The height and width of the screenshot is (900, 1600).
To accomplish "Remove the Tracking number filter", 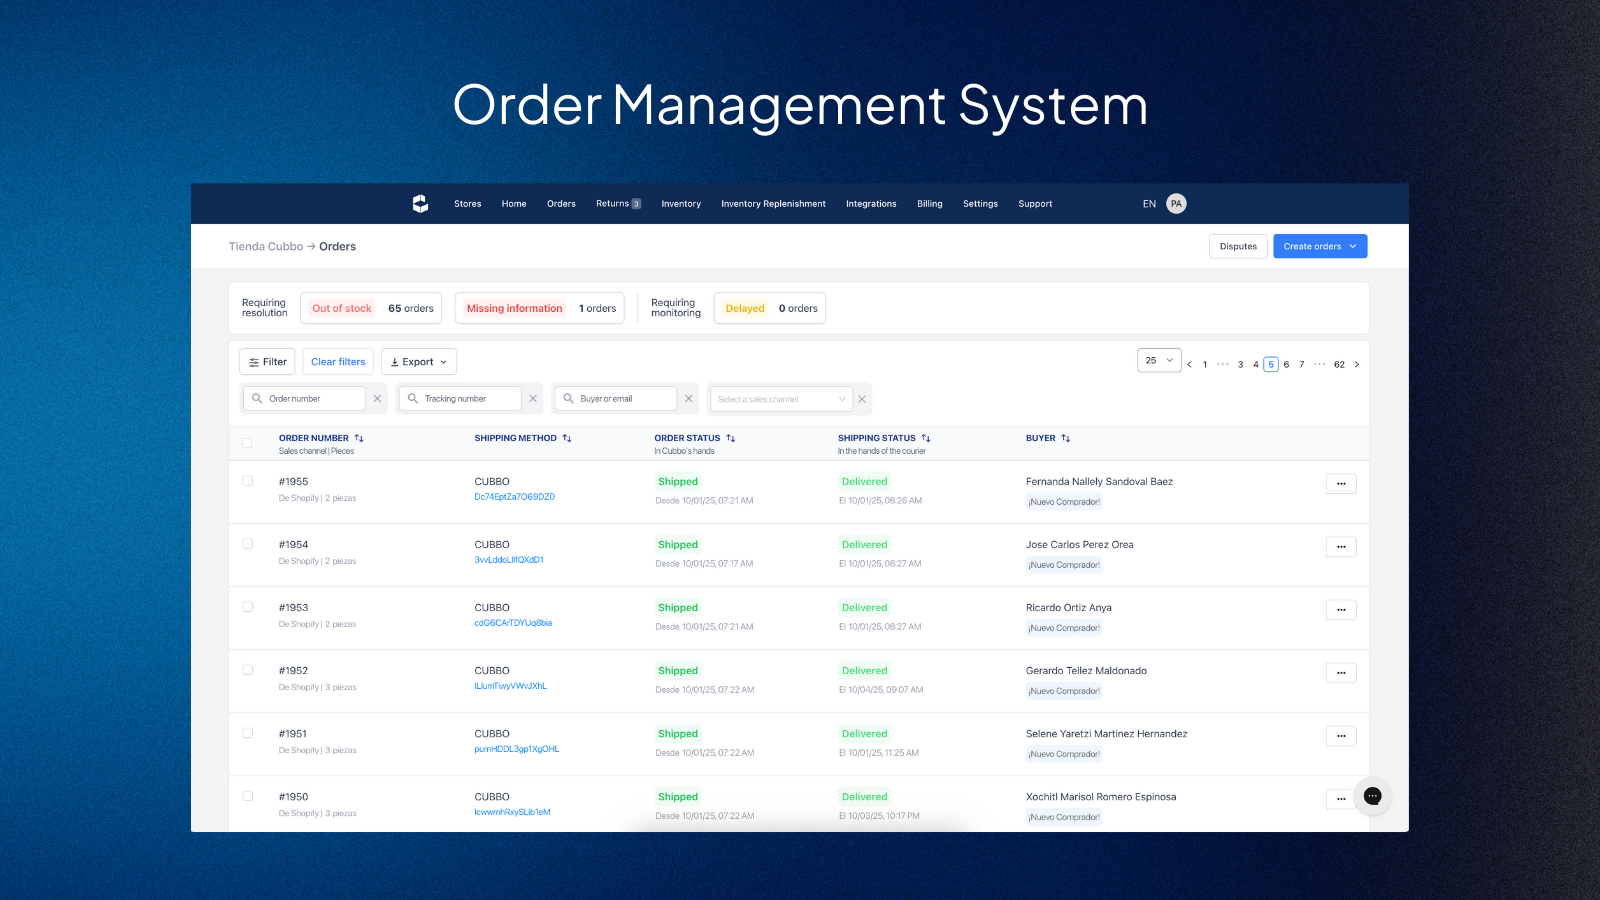I will point(533,399).
